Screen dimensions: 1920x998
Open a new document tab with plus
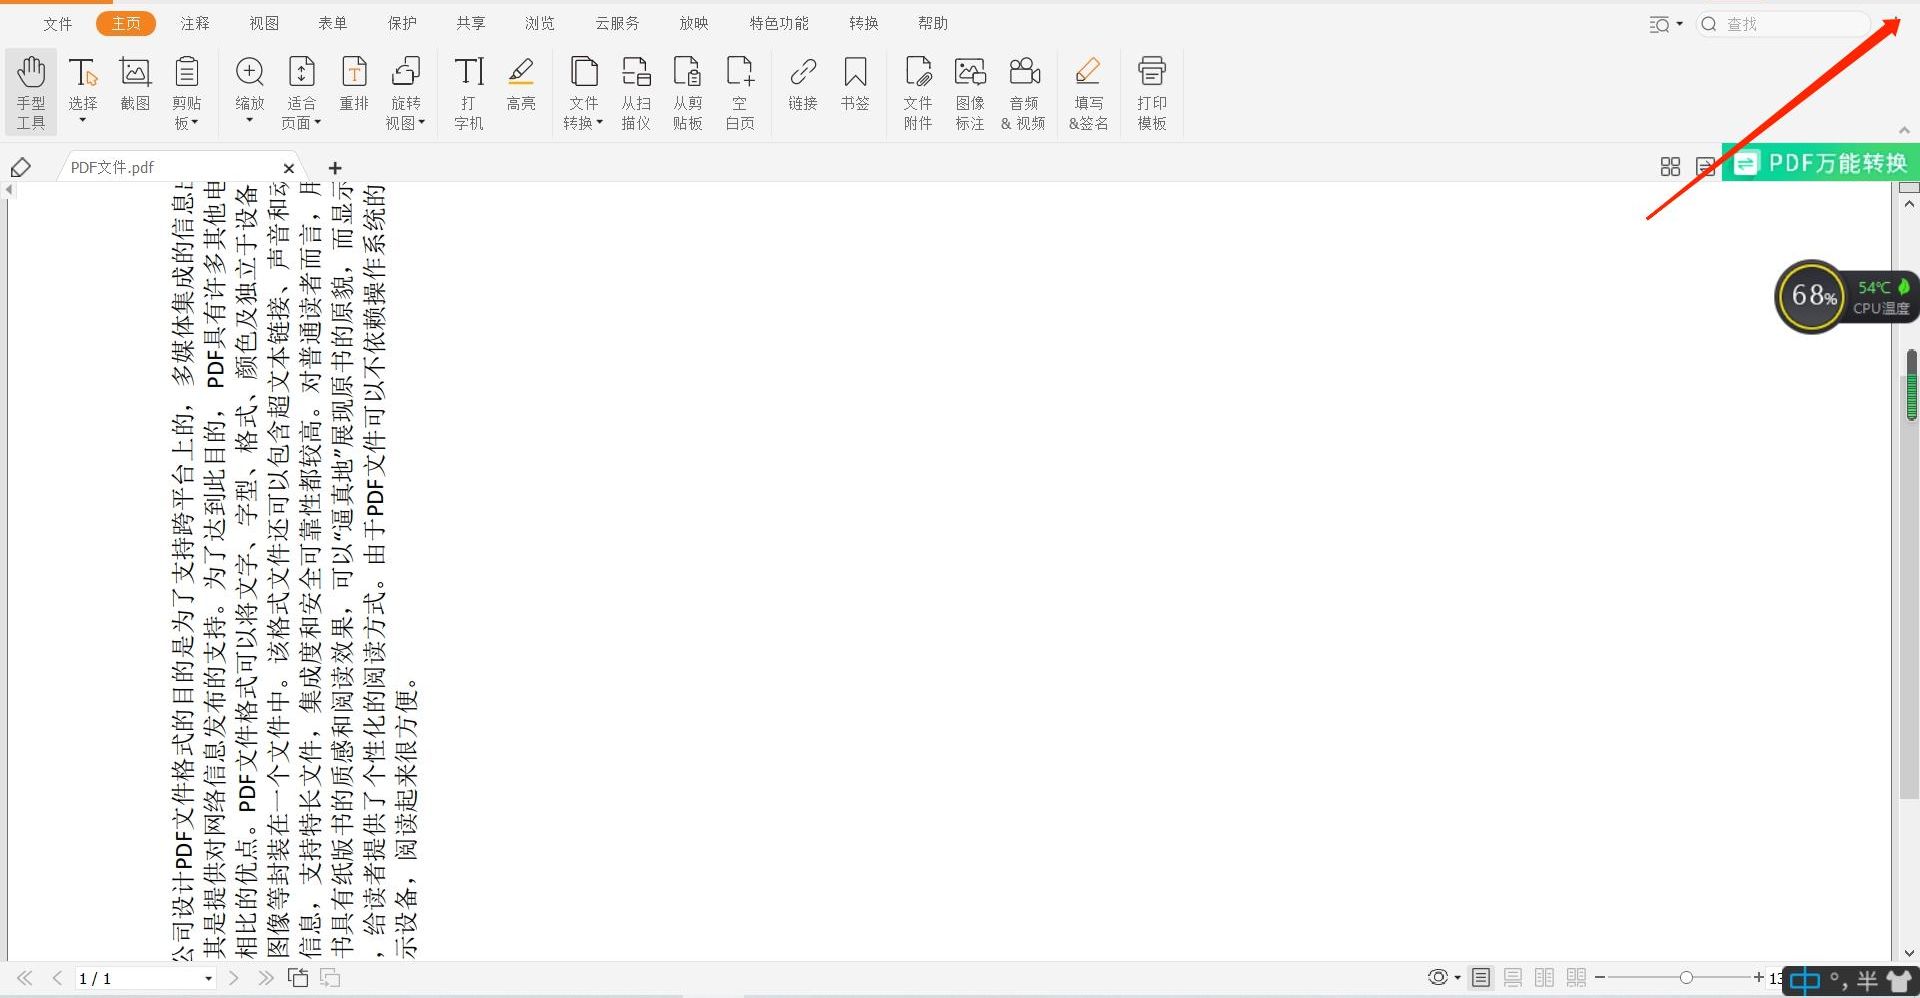coord(335,168)
